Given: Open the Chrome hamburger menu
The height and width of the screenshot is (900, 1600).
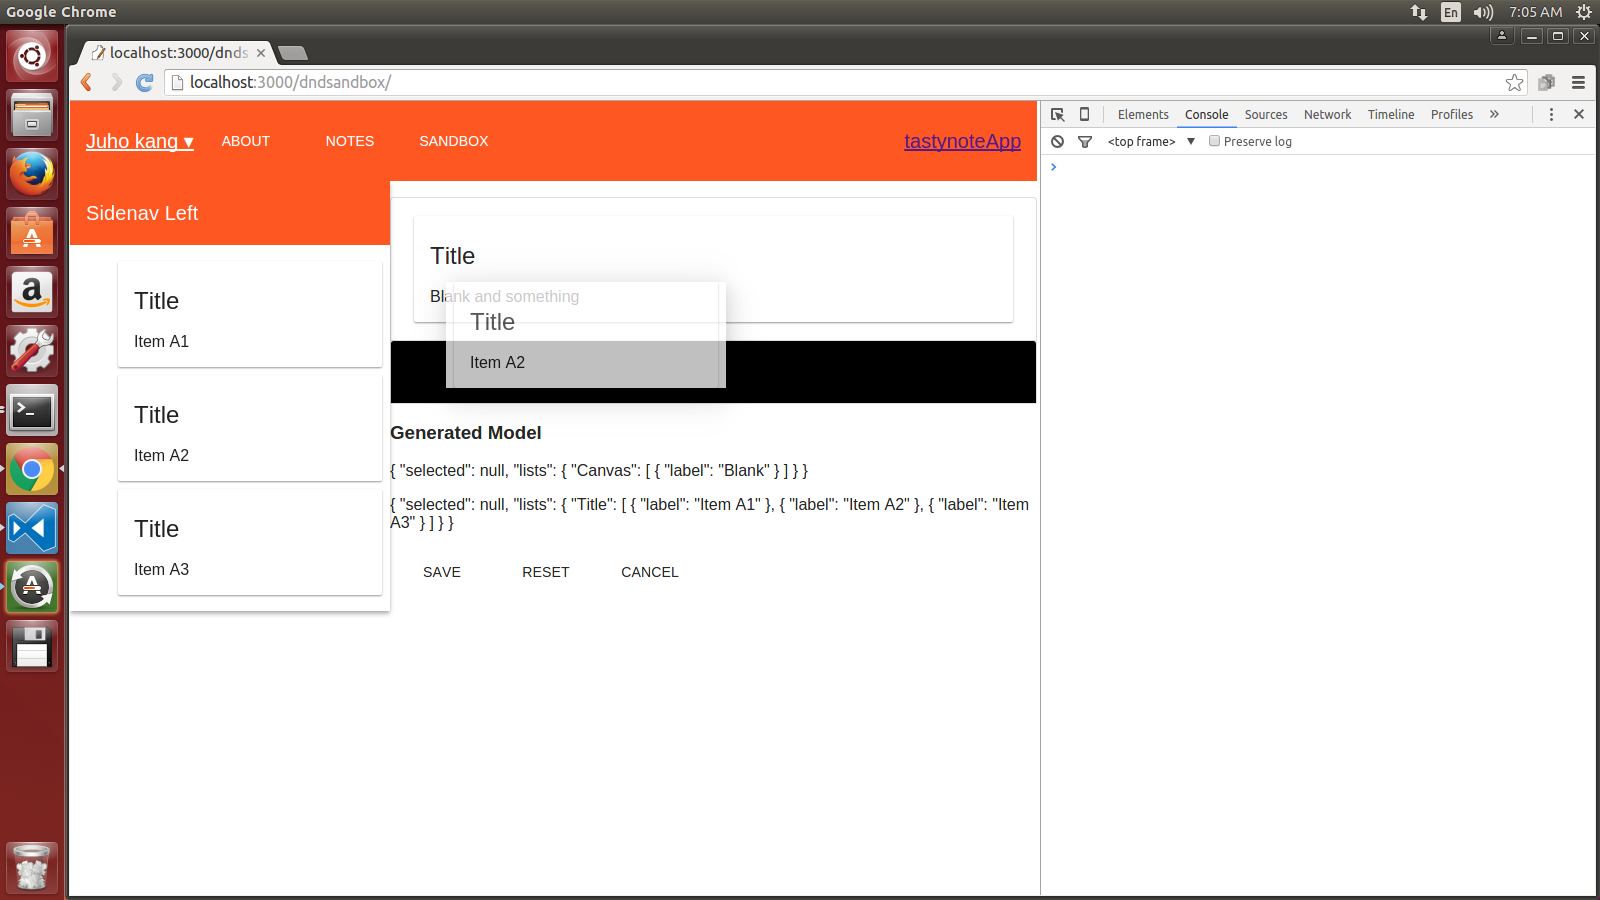Looking at the screenshot, I should tap(1578, 82).
